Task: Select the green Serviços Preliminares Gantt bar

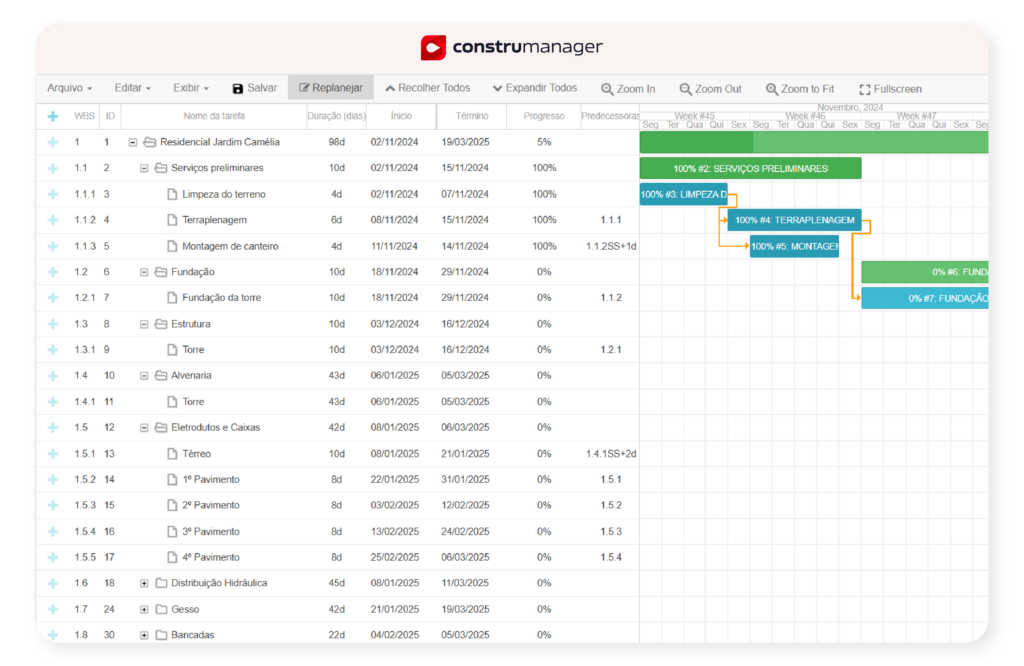Action: coord(750,168)
